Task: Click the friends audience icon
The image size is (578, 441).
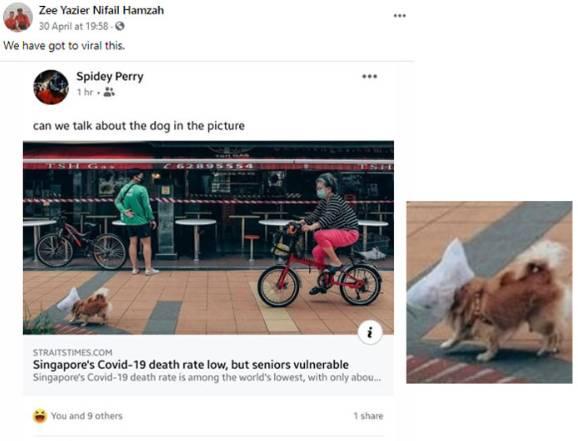Action: (109, 92)
